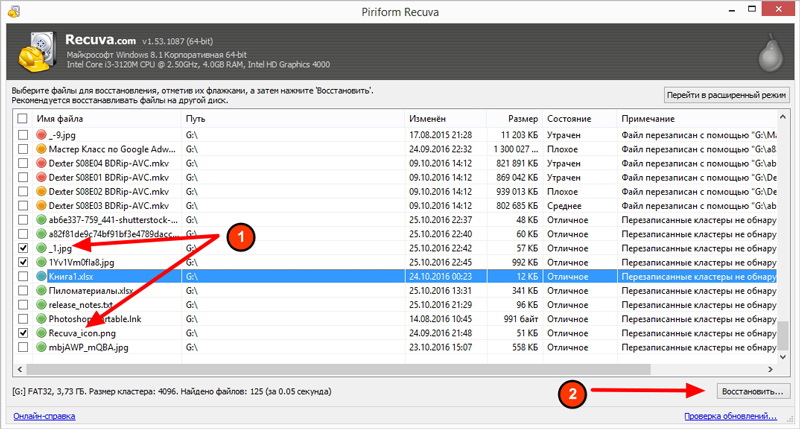Click the status bar G: FAT32 text

172,392
